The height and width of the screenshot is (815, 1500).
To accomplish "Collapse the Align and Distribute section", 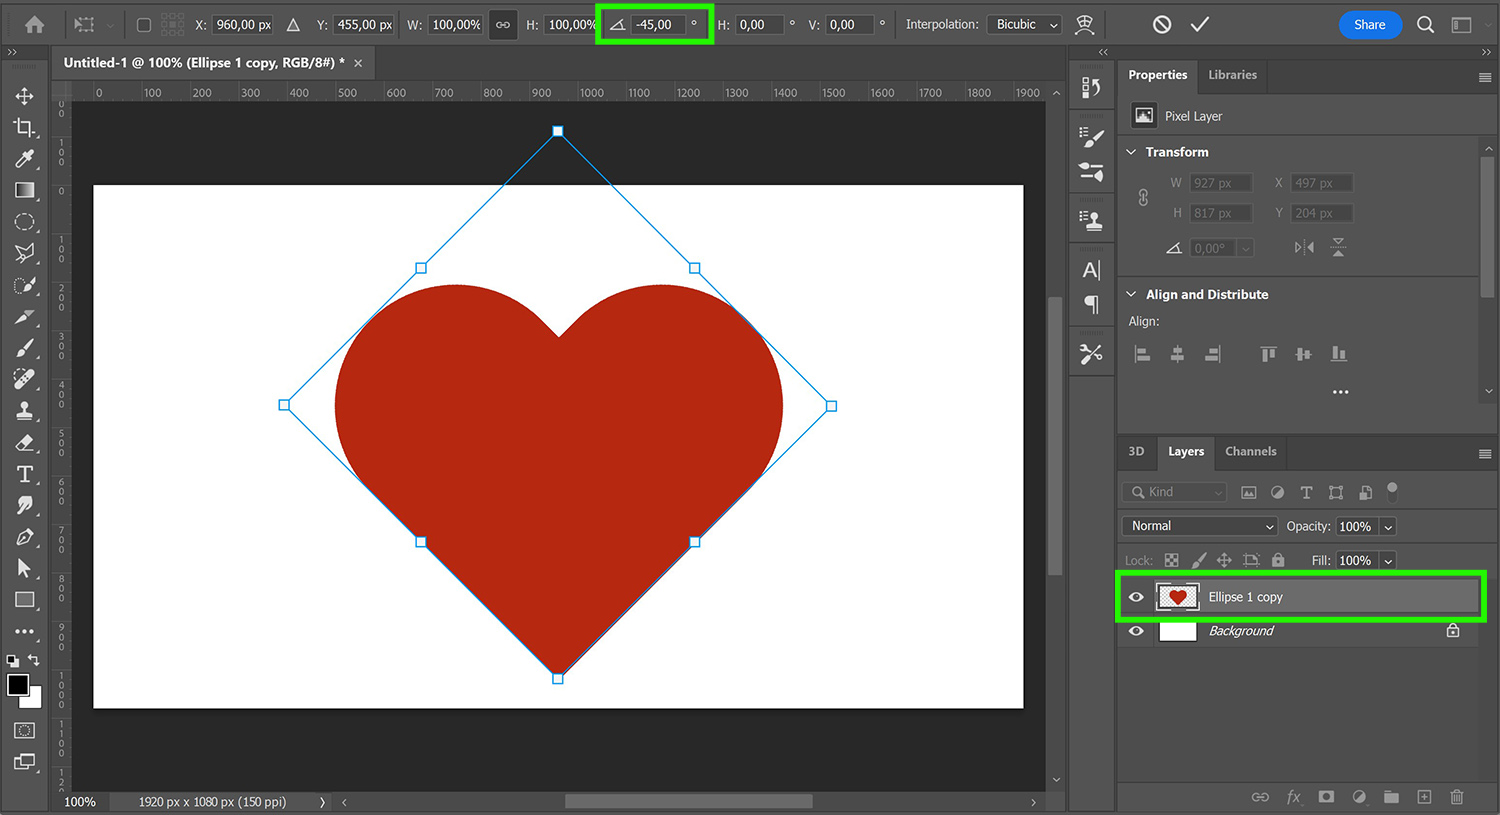I will tap(1131, 294).
